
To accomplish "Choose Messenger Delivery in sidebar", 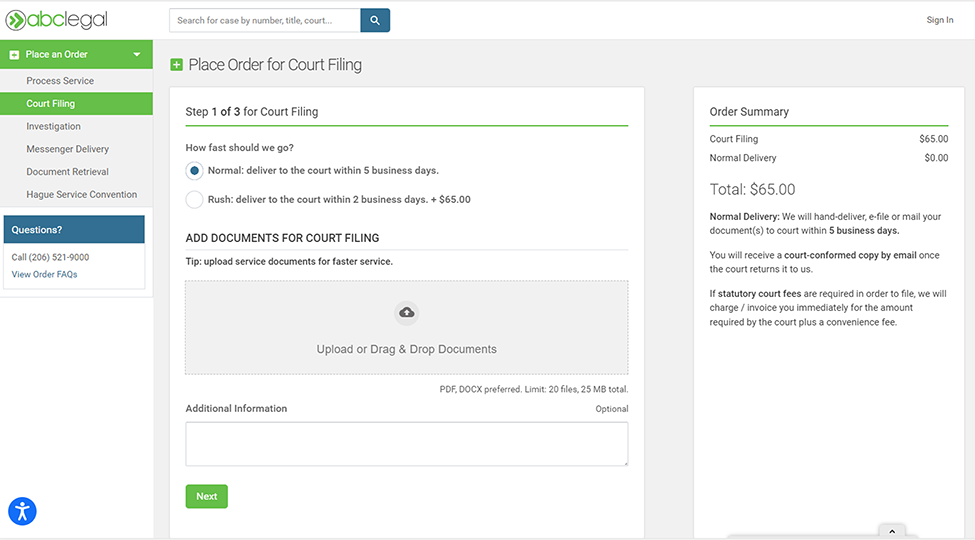I will 68,149.
